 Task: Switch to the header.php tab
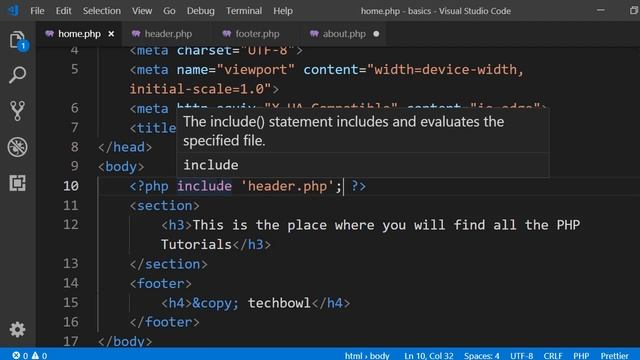[168, 34]
